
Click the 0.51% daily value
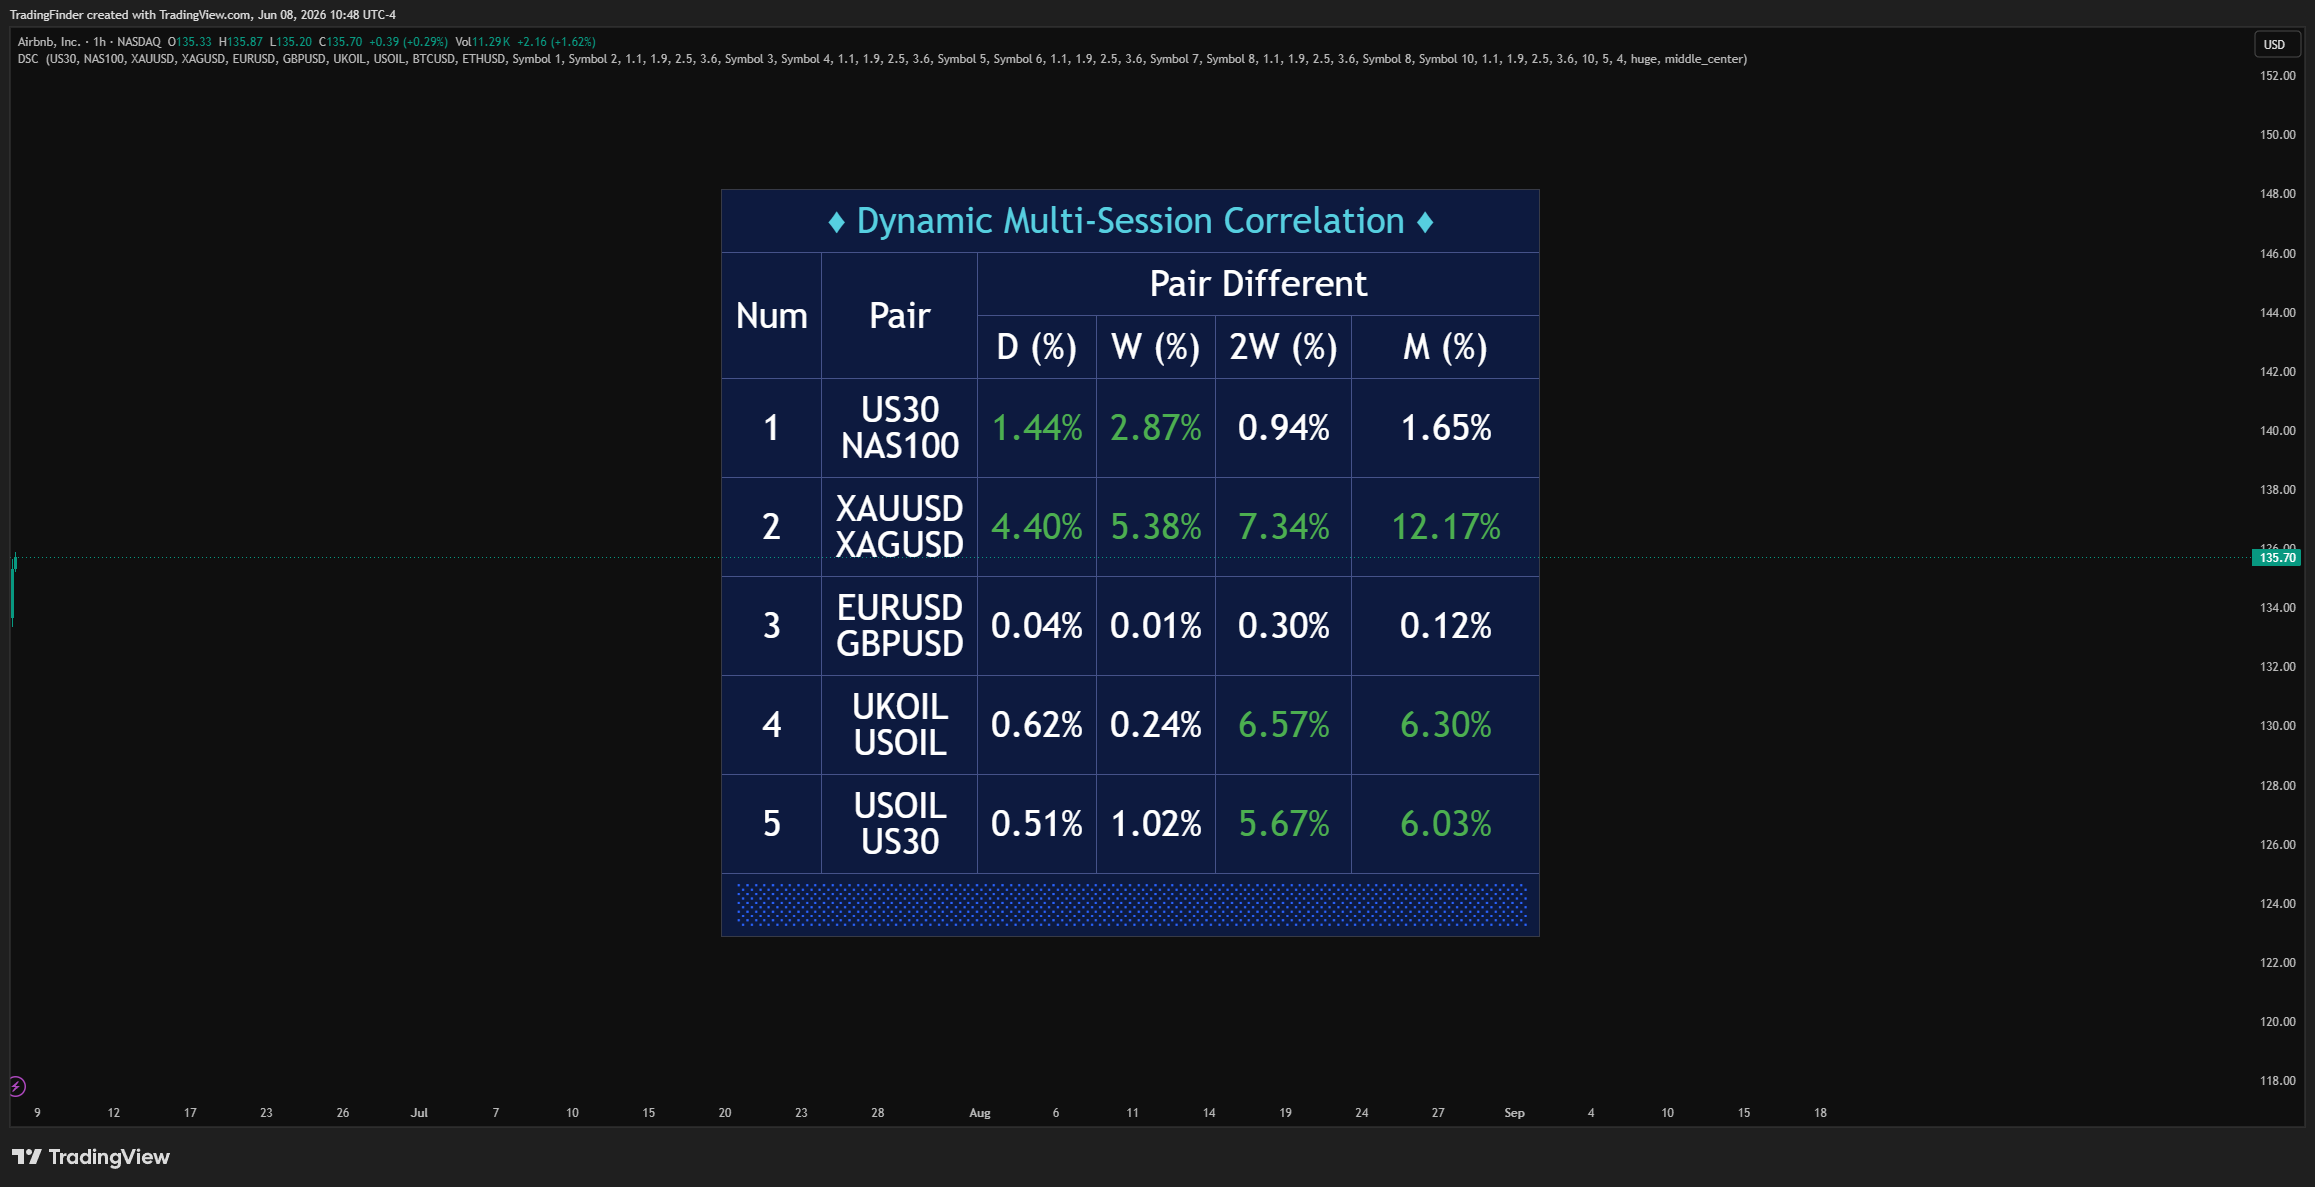coord(1037,824)
